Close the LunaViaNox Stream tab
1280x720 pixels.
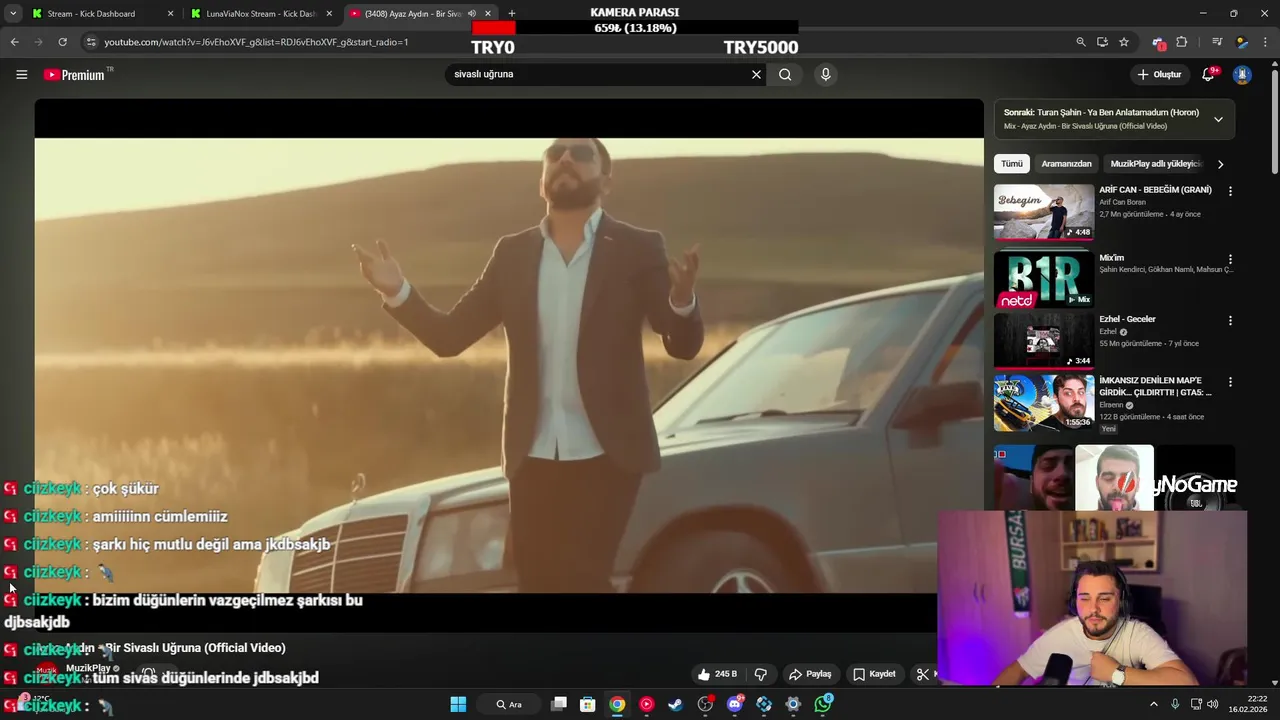[x=329, y=14]
